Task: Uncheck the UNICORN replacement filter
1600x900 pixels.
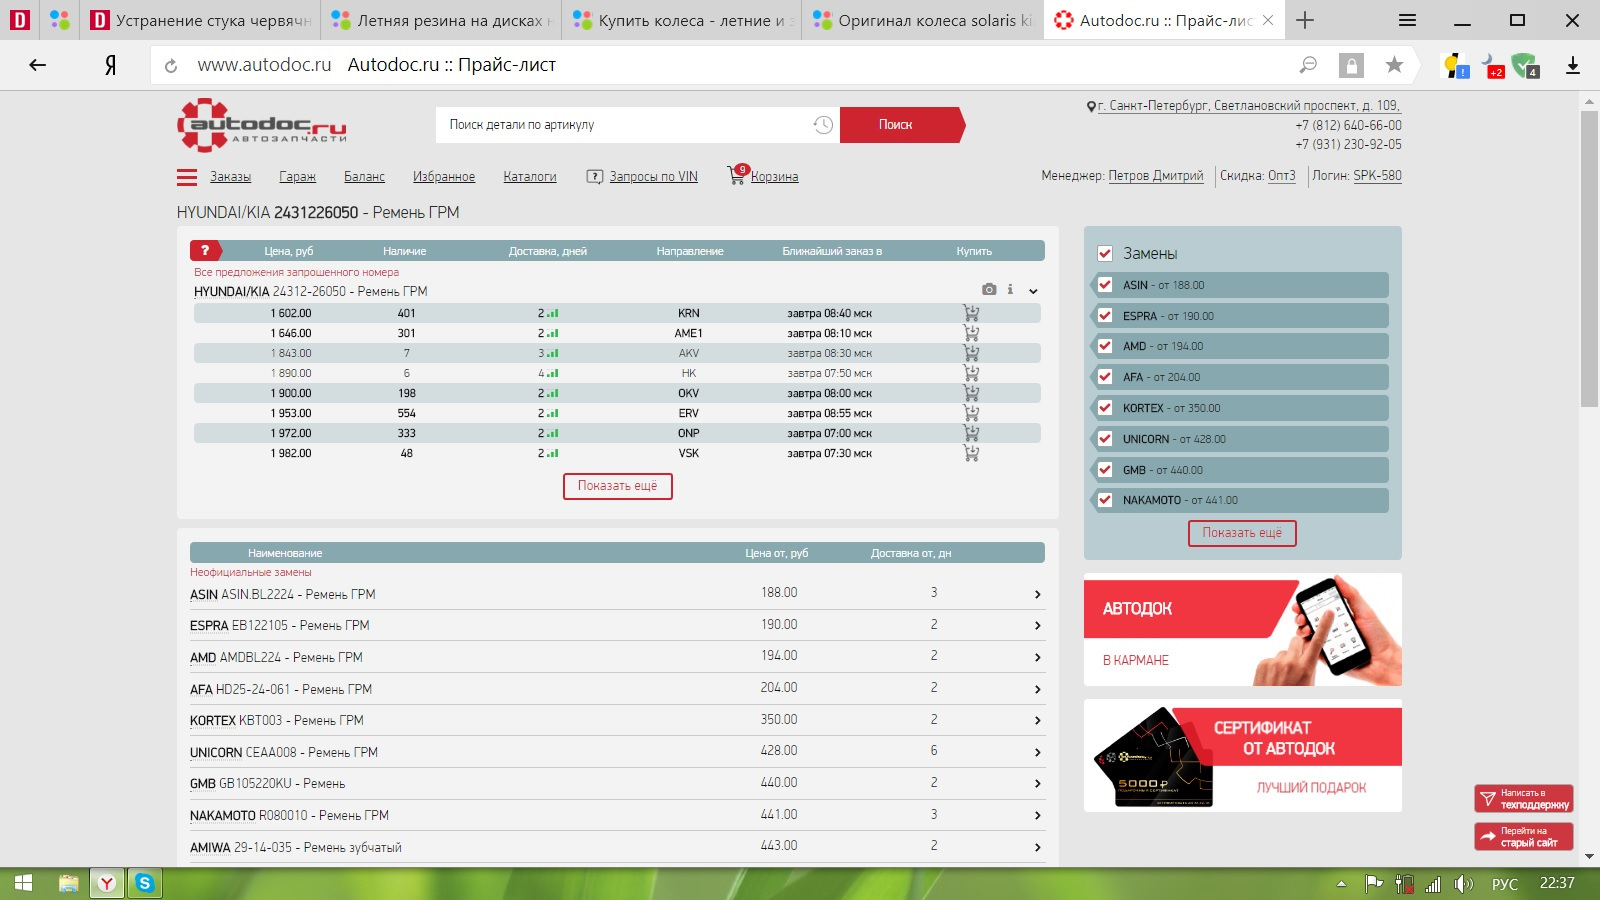Action: (1105, 439)
